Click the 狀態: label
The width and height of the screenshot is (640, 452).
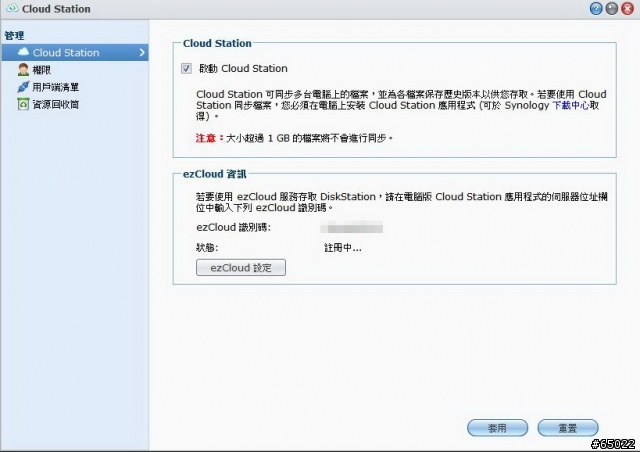207,248
